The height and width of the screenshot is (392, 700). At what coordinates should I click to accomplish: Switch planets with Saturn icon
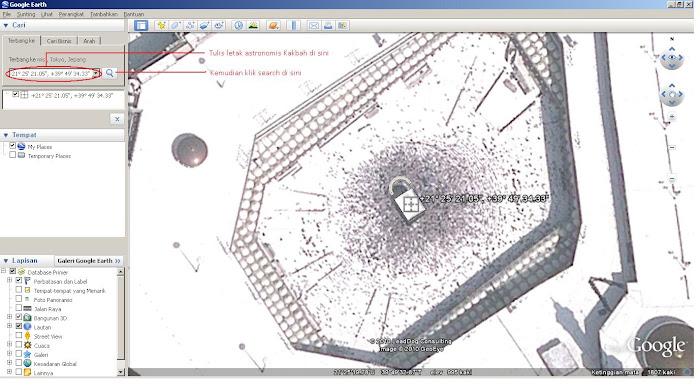click(273, 25)
